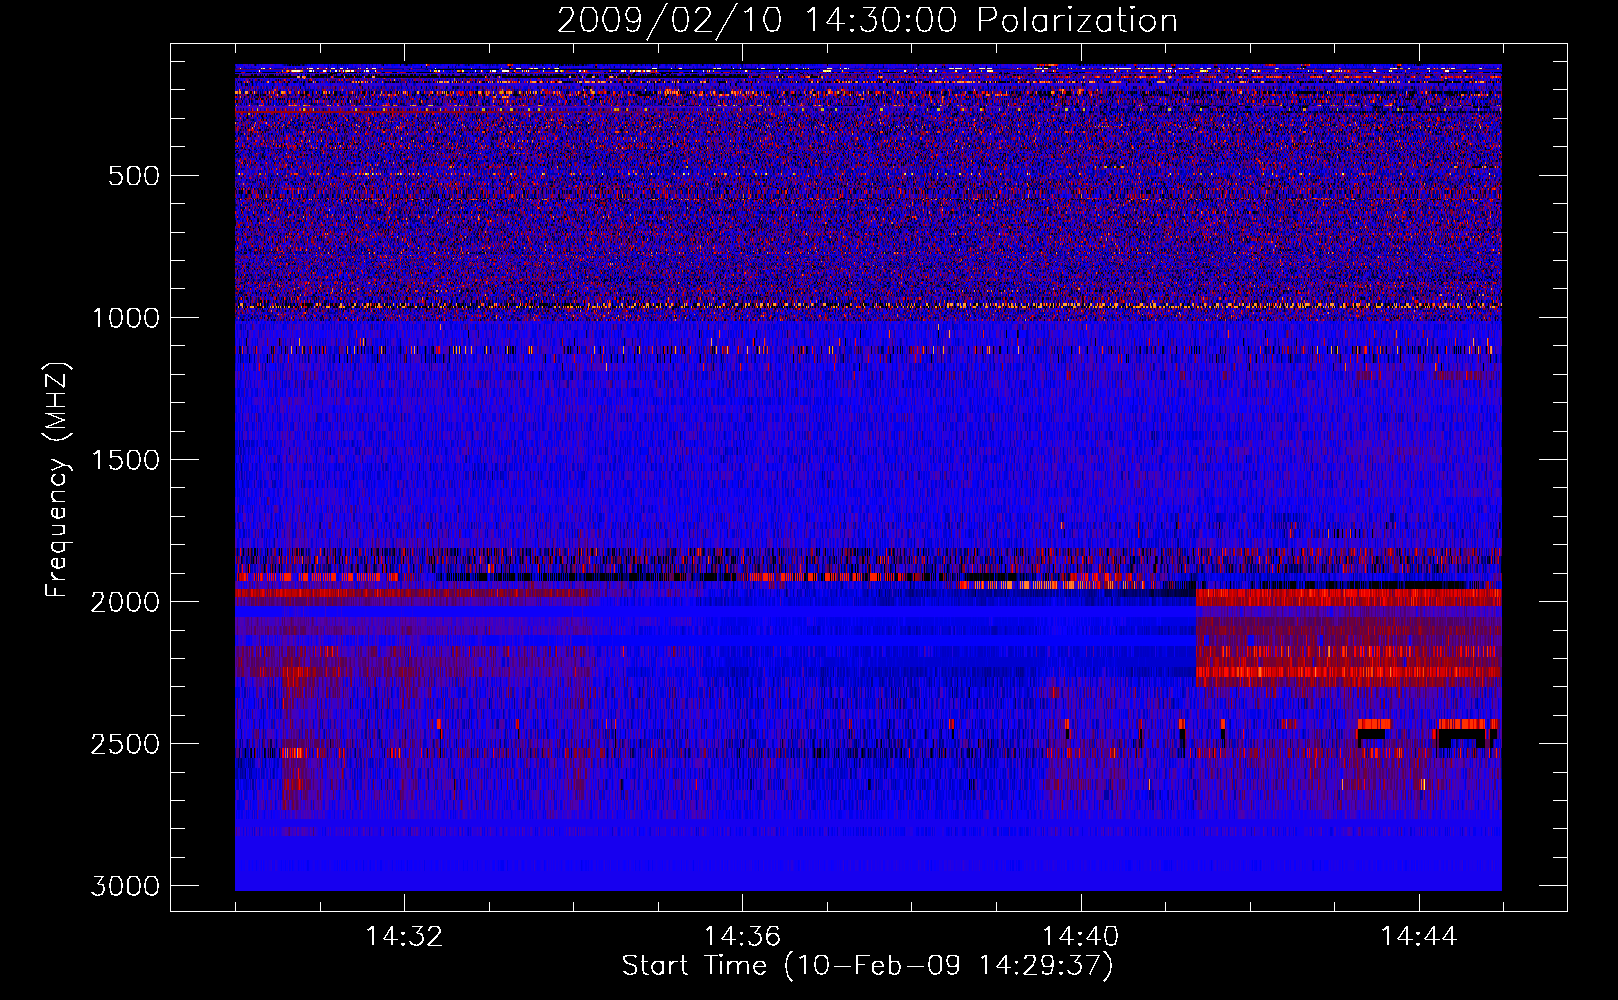Click the 500 frequency tick label
Viewport: 1618px width, 1000px height.
(134, 176)
